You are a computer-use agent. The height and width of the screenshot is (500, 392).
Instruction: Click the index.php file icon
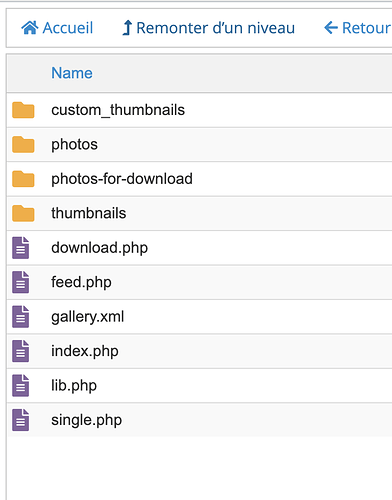(x=21, y=351)
